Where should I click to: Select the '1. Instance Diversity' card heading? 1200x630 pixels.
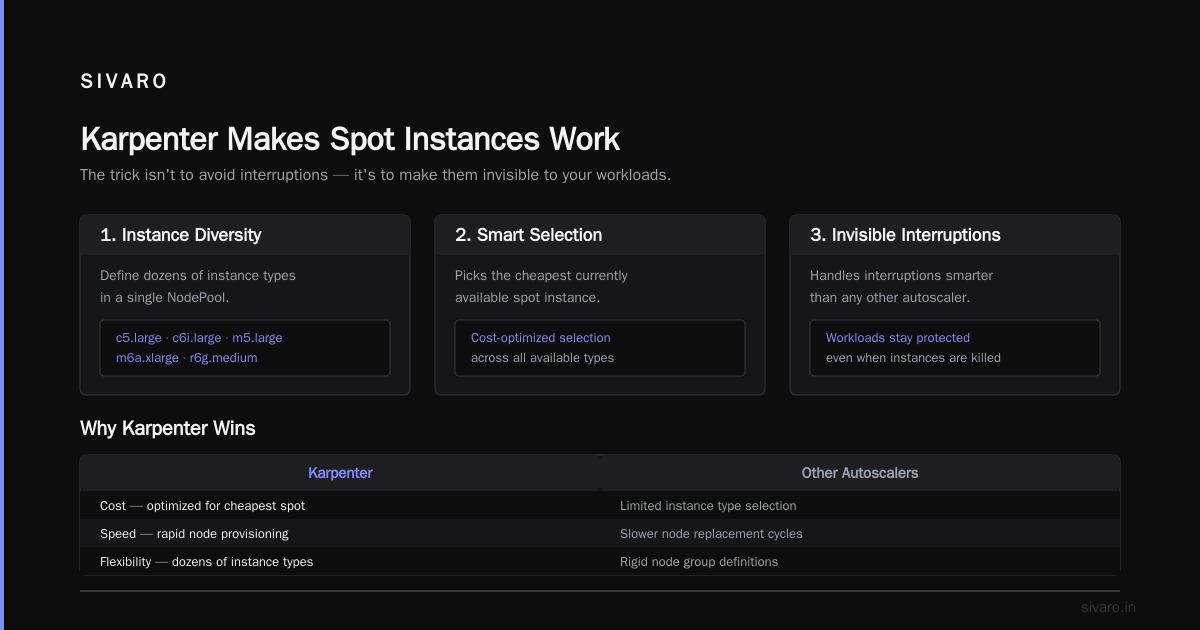coord(180,235)
